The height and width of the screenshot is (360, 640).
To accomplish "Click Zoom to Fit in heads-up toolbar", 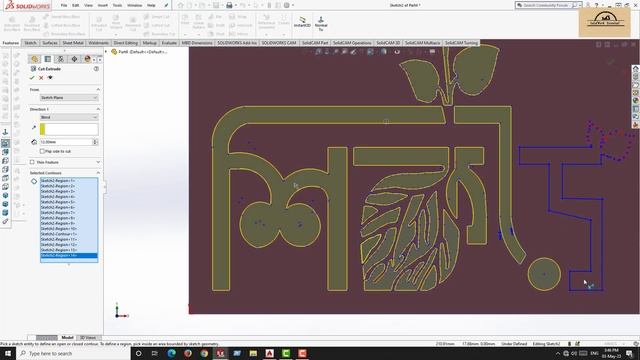I will point(318,51).
